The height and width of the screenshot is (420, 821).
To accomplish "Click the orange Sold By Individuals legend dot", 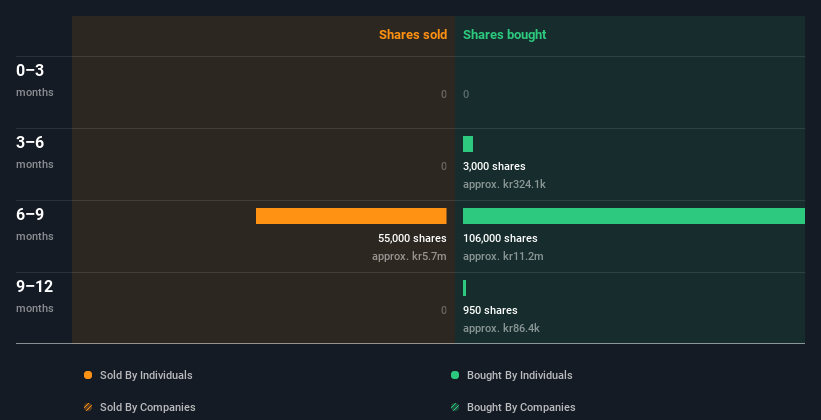I will [88, 375].
